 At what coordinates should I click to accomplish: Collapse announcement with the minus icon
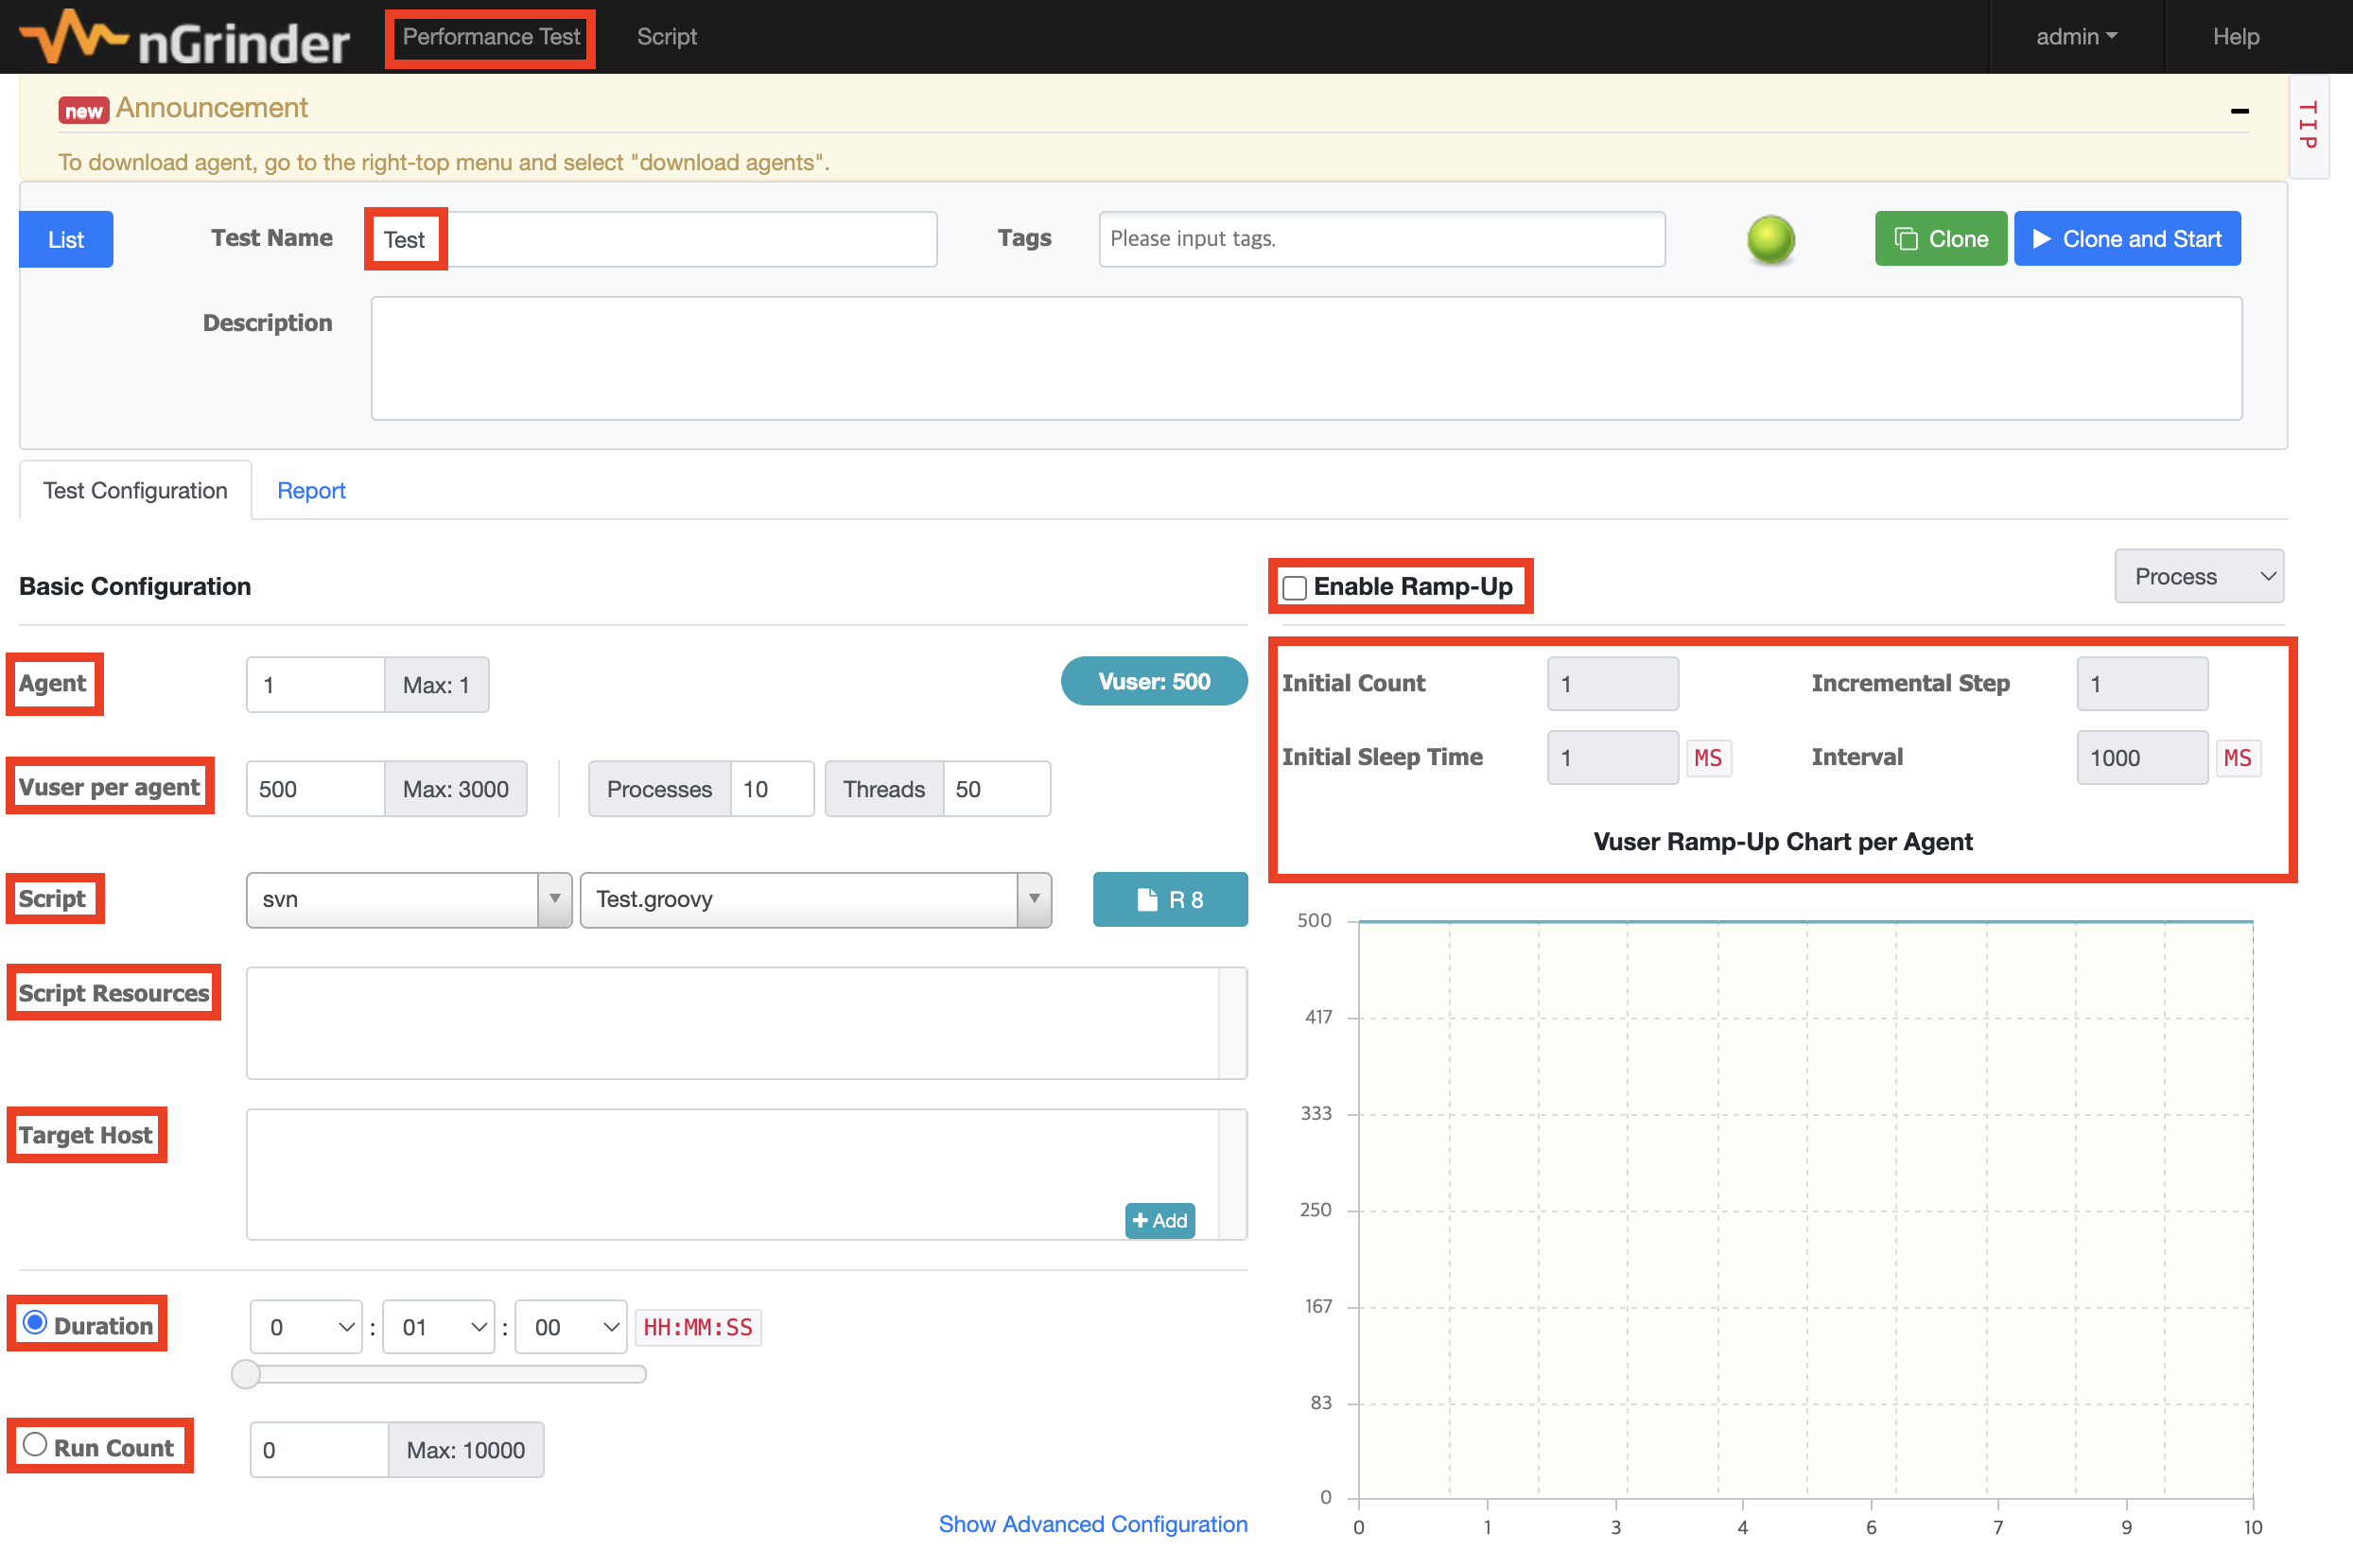pyautogui.click(x=2239, y=111)
